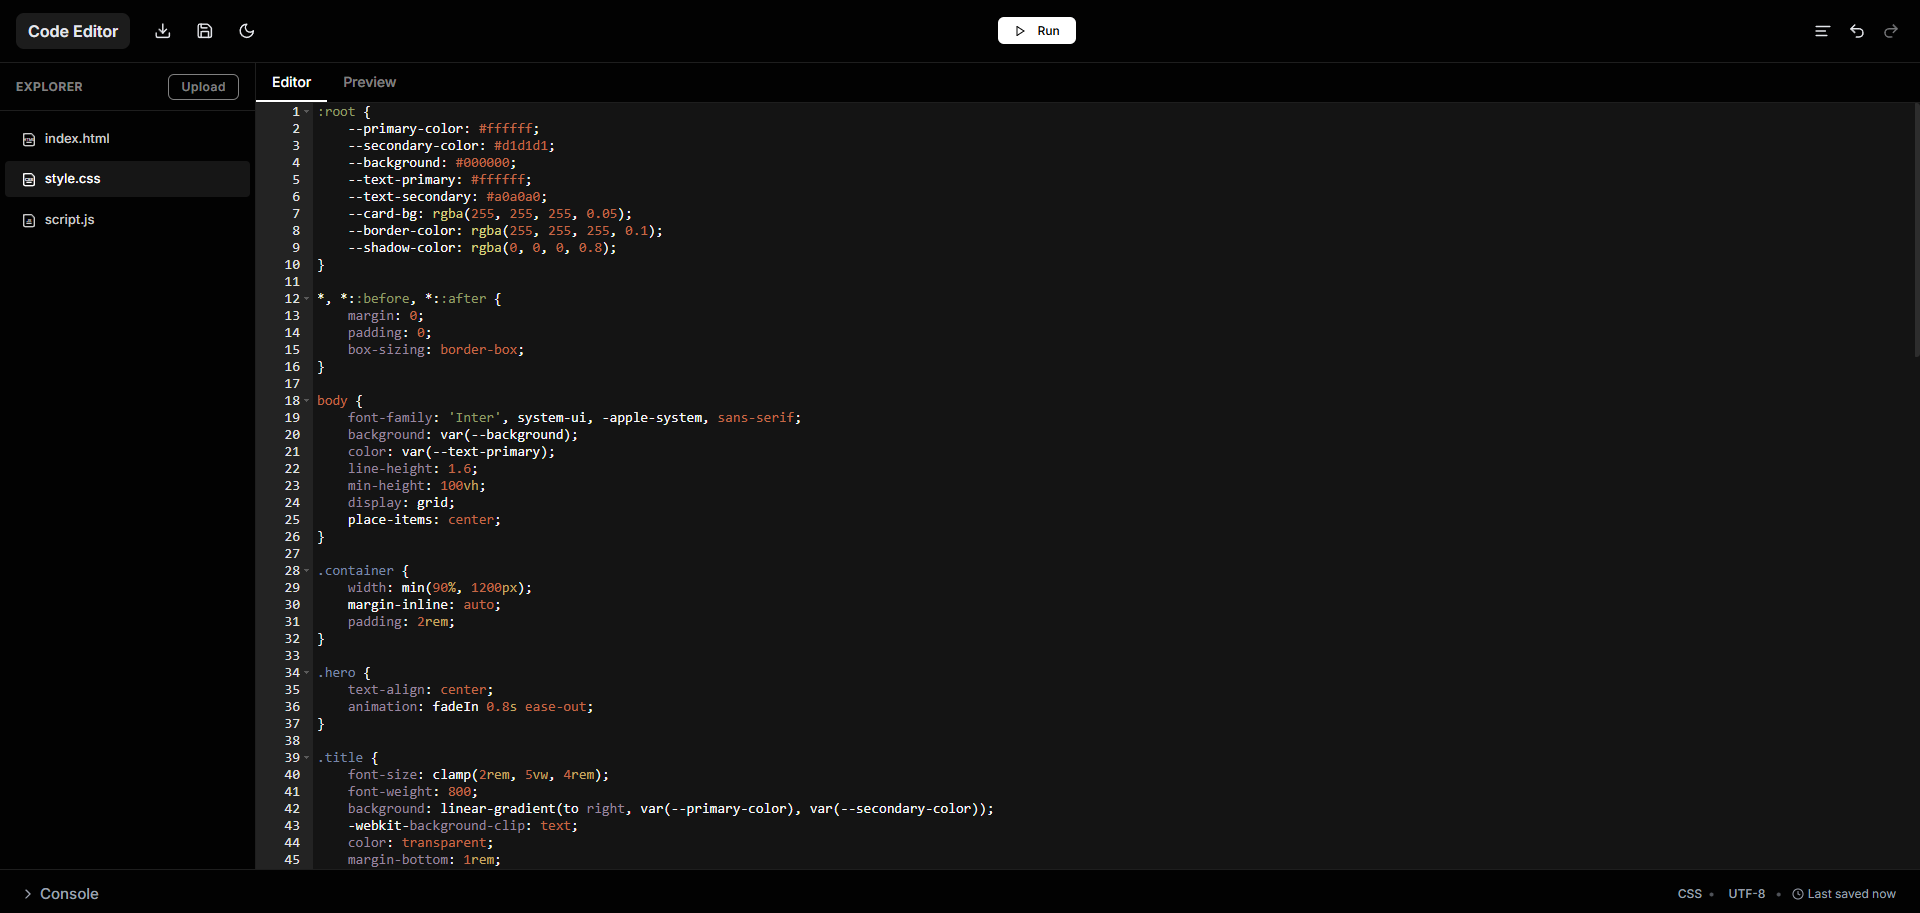
Task: Open index.html file
Action: coord(127,139)
